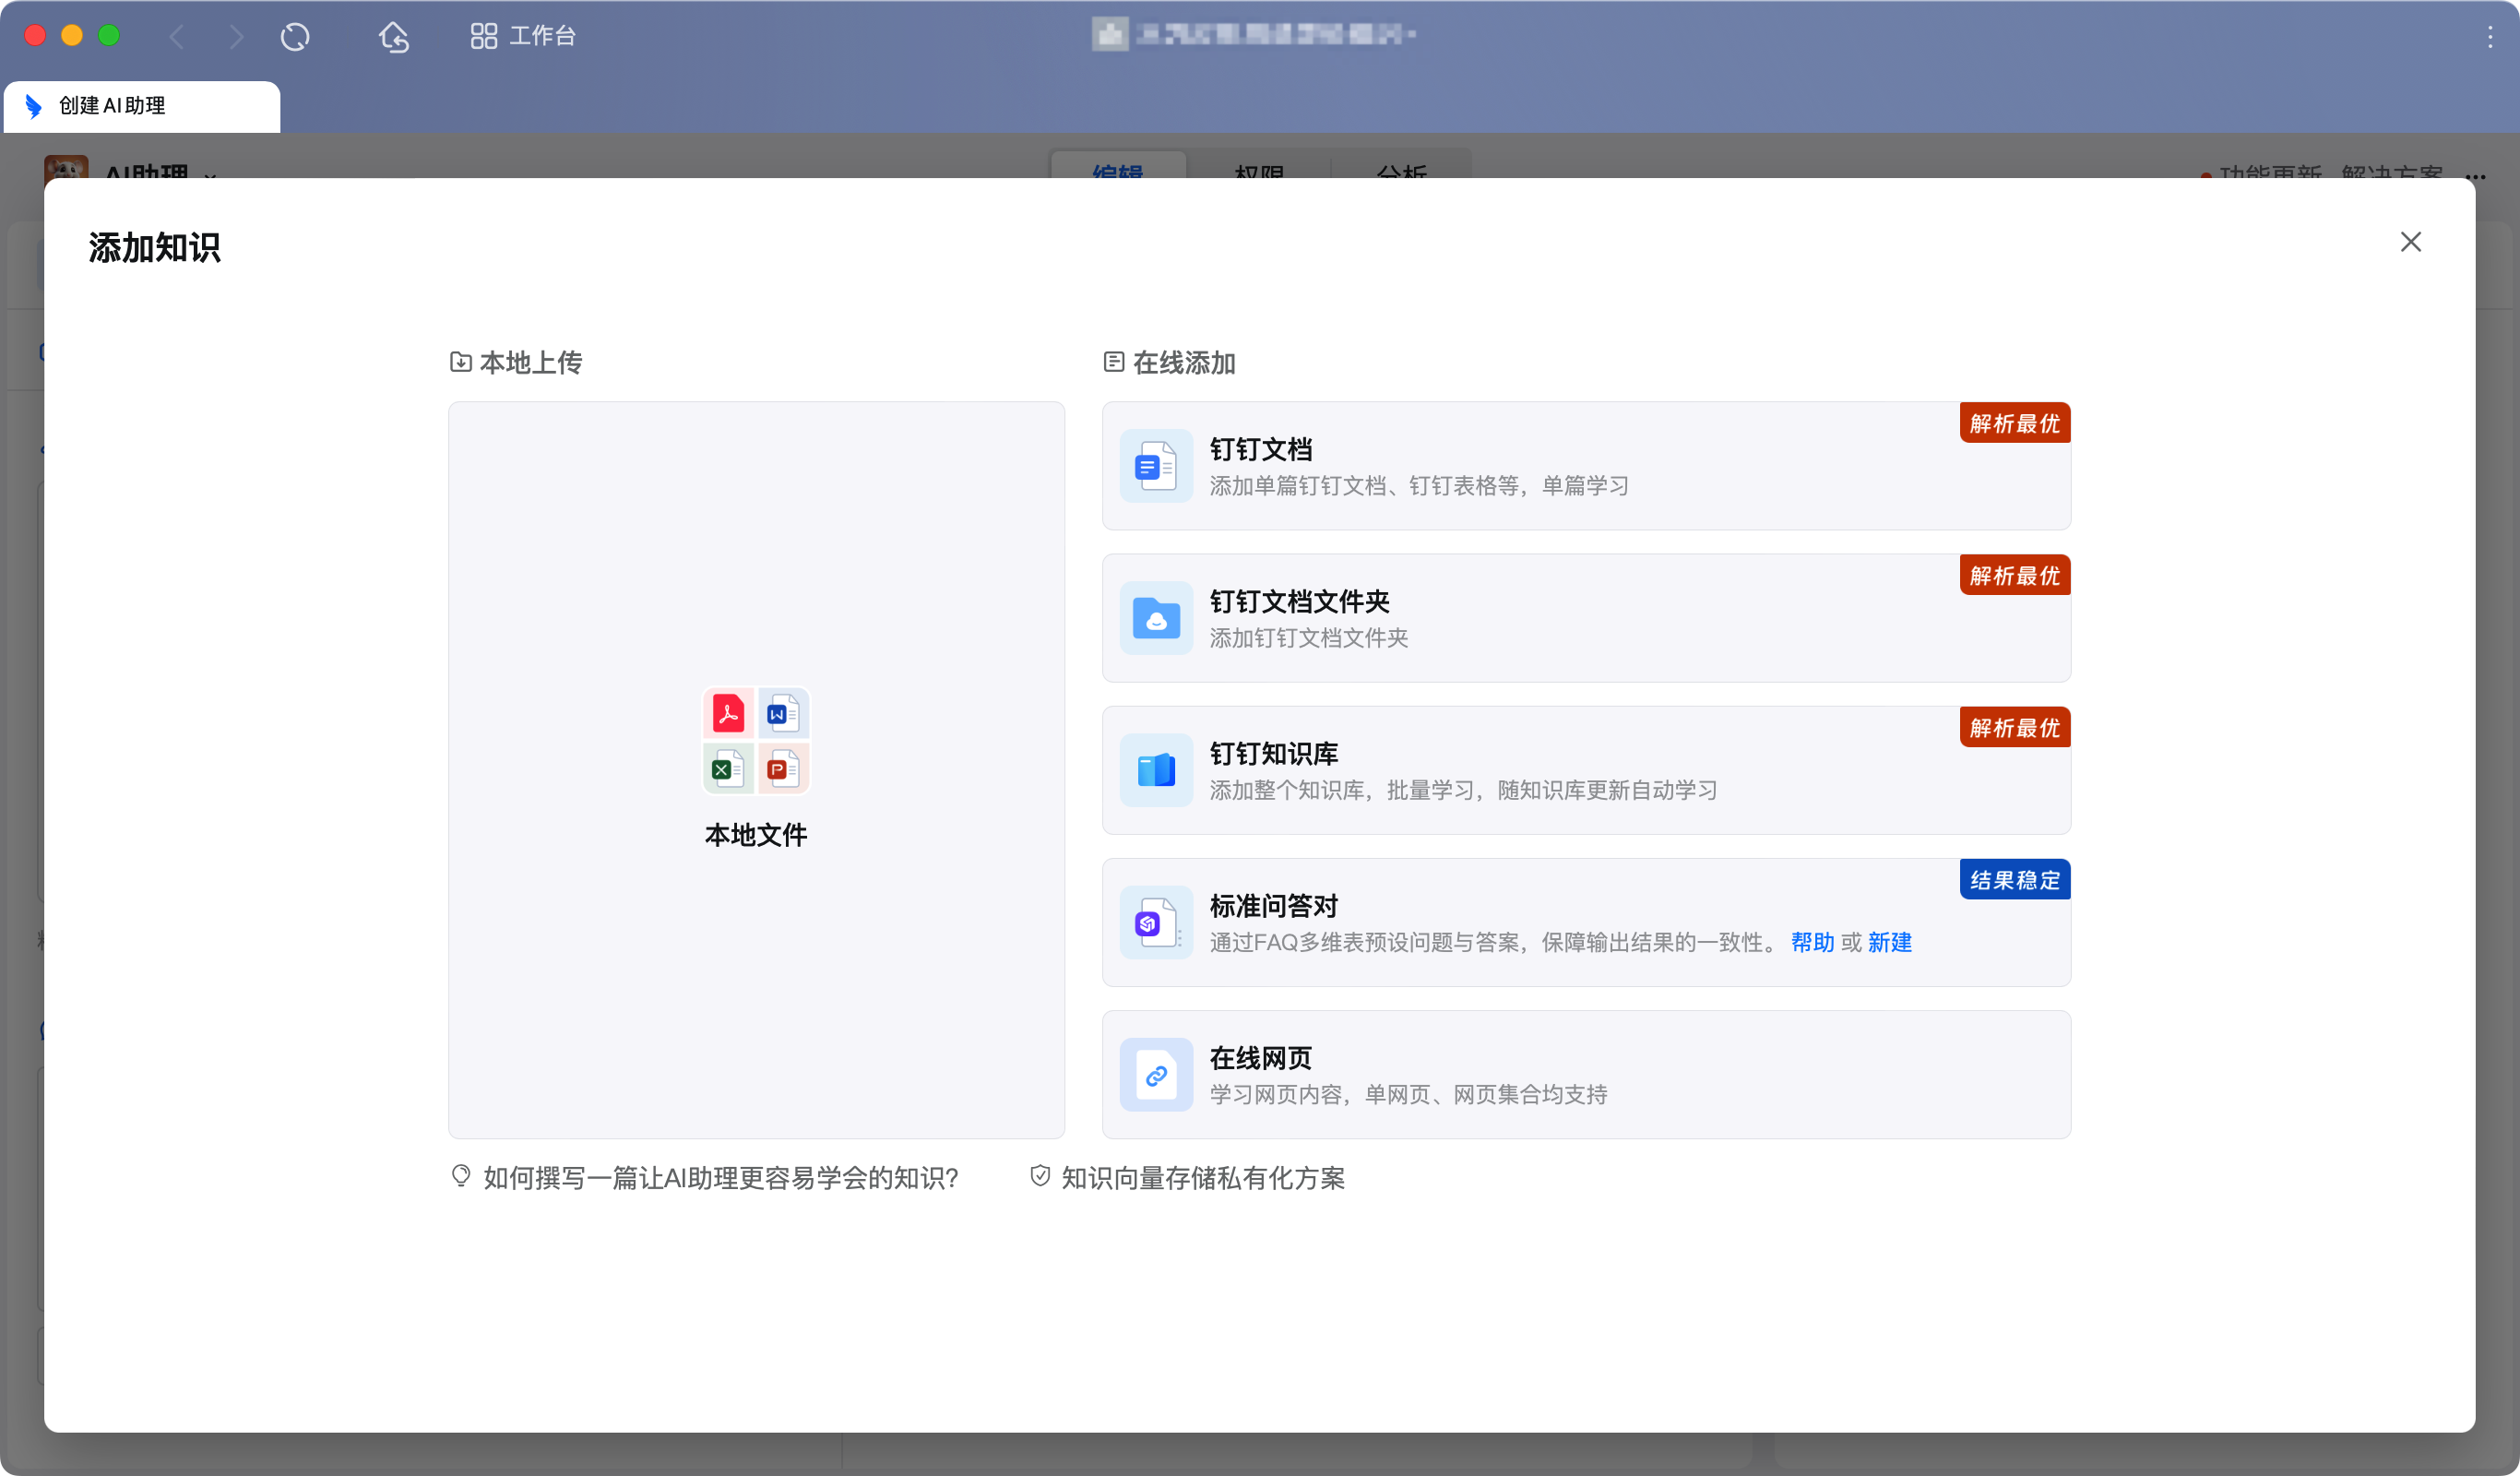Image resolution: width=2520 pixels, height=1476 pixels.
Task: Click the PDF file icon
Action: point(728,713)
